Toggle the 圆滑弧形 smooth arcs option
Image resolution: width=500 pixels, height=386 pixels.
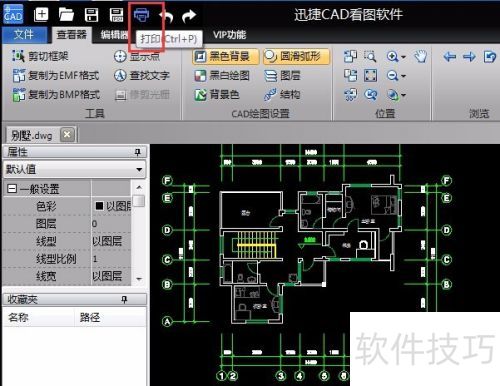pos(296,56)
